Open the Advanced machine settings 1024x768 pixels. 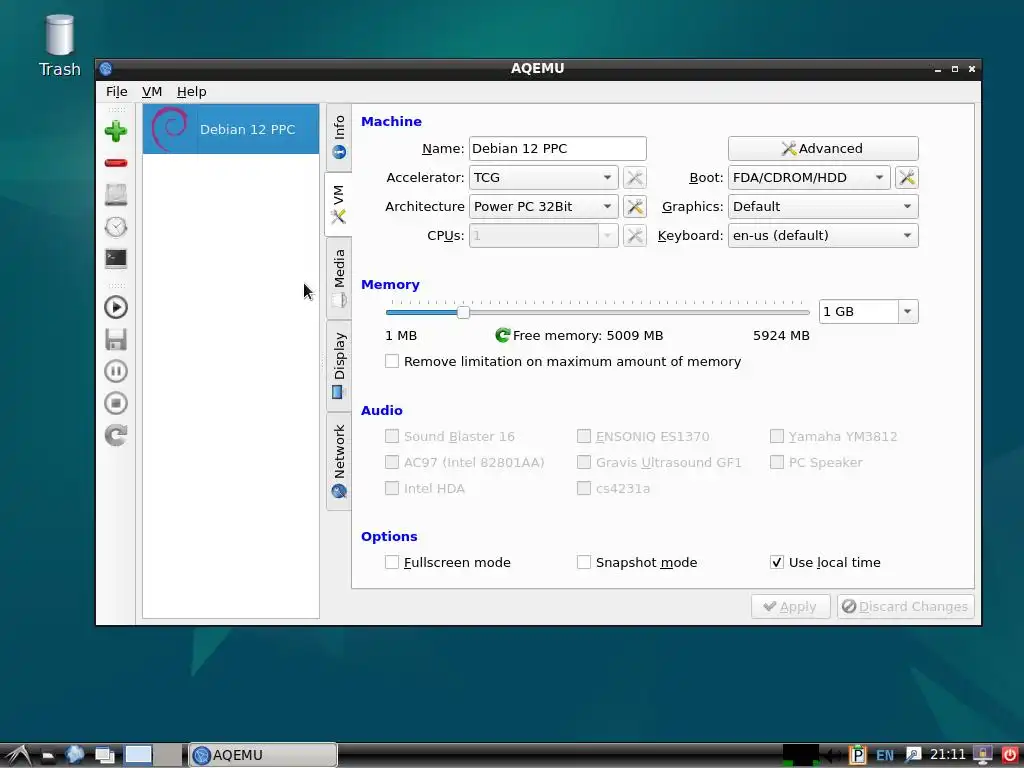point(823,148)
